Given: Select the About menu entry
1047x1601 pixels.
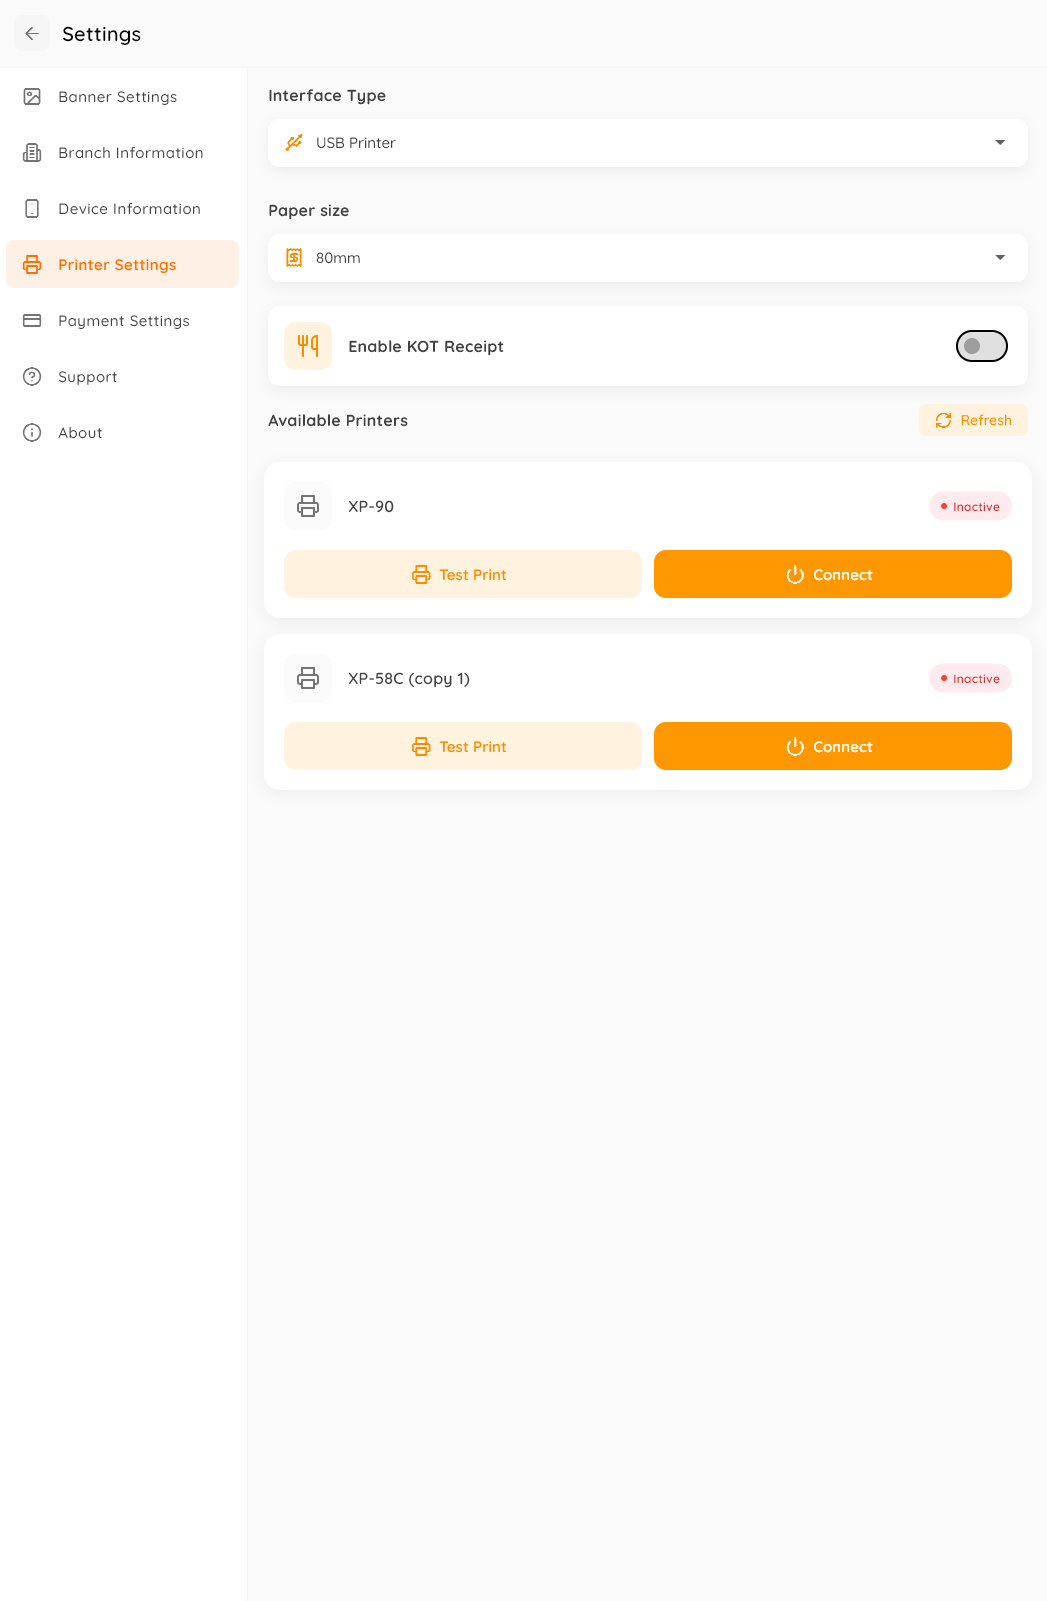Looking at the screenshot, I should click(80, 432).
